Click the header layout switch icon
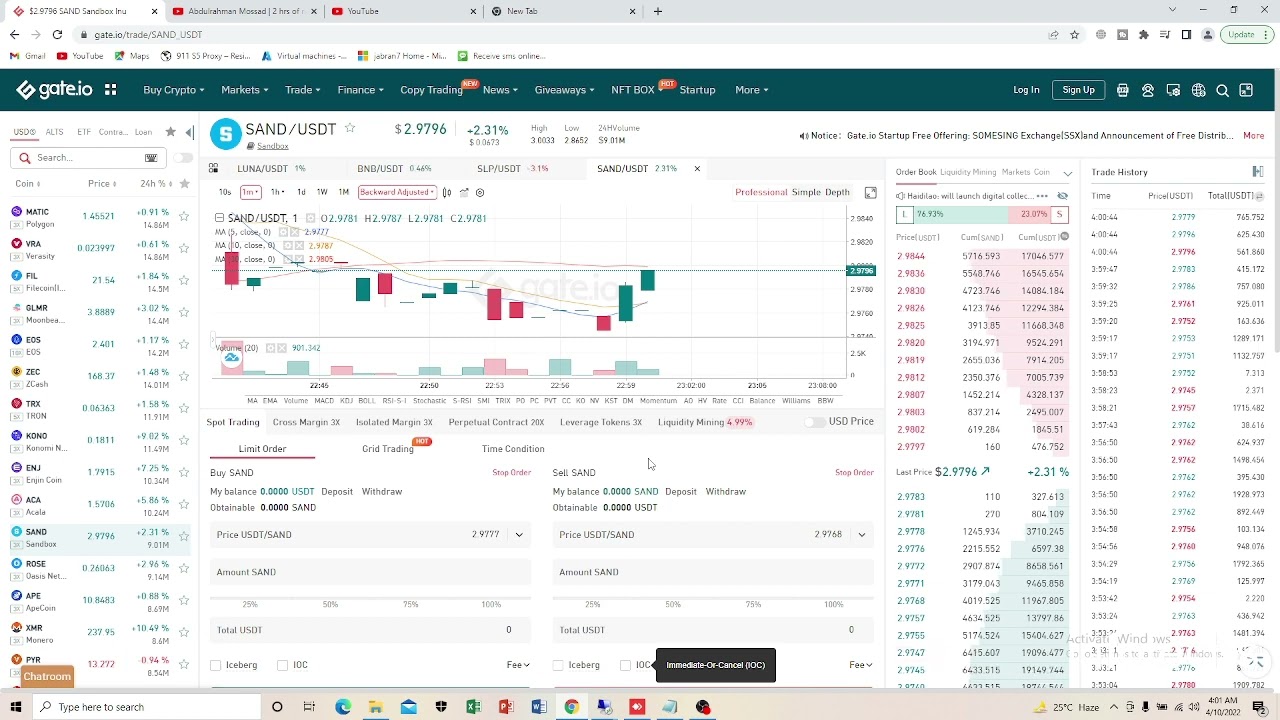This screenshot has width=1280, height=720. click(1246, 90)
